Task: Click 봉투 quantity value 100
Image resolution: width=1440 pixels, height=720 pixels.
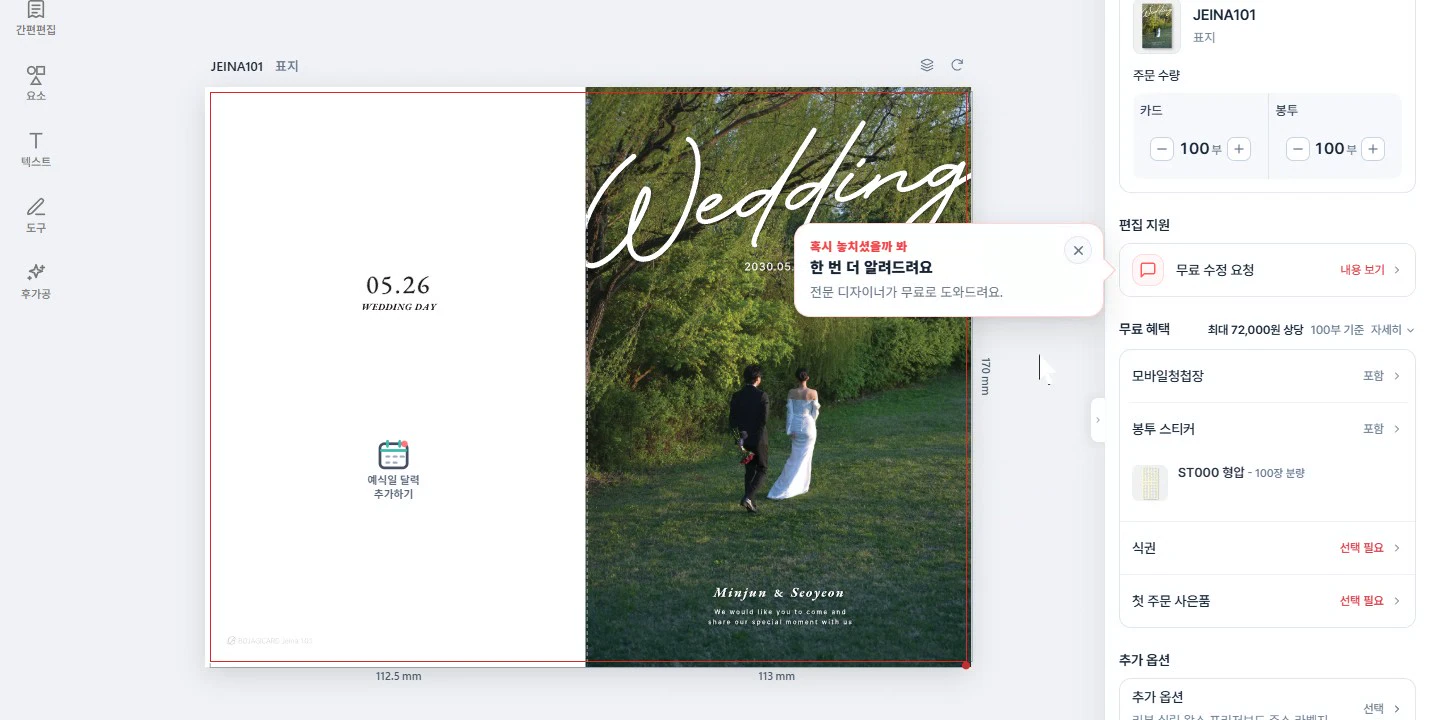Action: click(1330, 149)
